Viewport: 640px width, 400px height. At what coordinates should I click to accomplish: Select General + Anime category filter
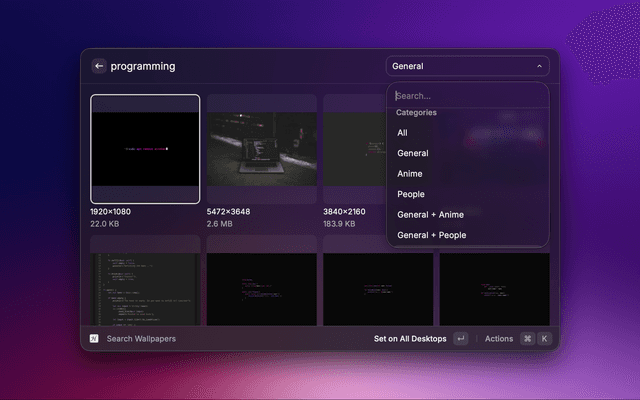click(430, 214)
